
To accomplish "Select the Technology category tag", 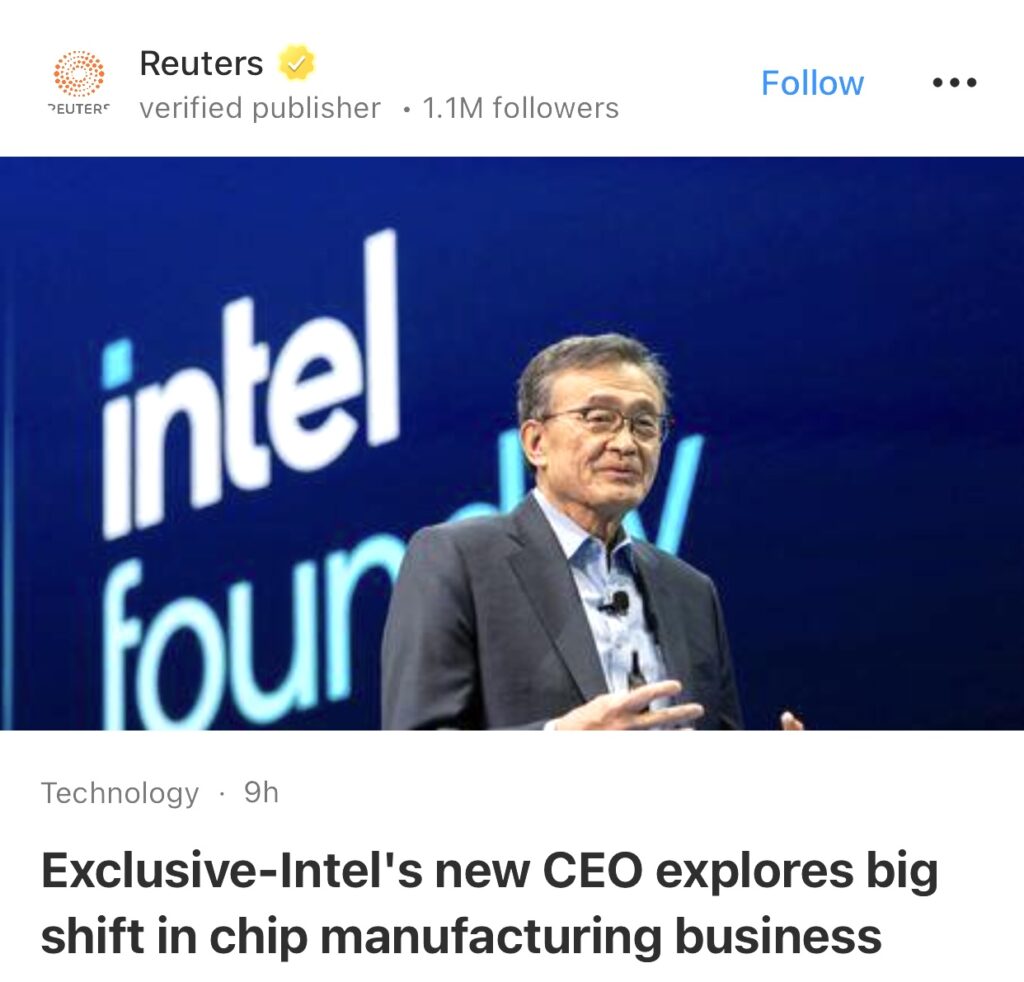I will (120, 793).
